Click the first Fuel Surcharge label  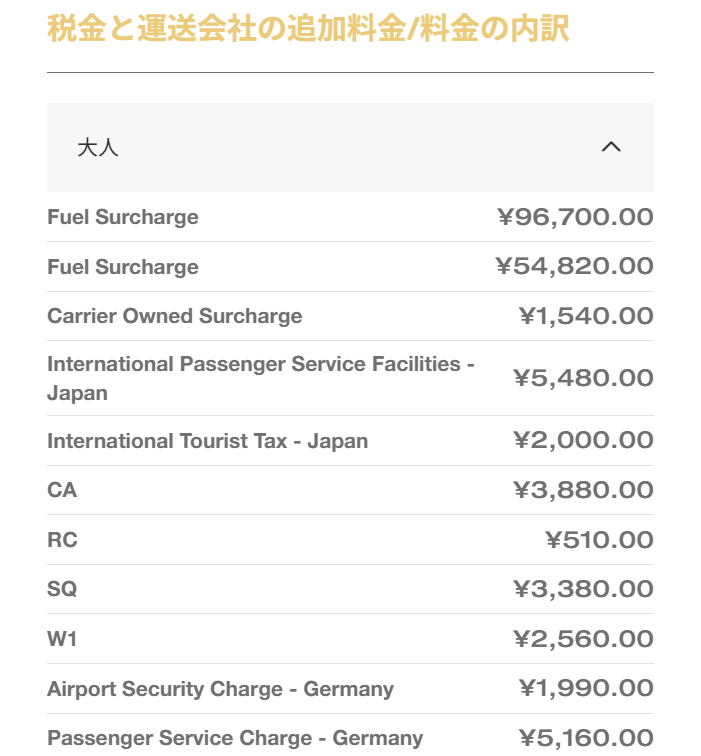coord(123,217)
